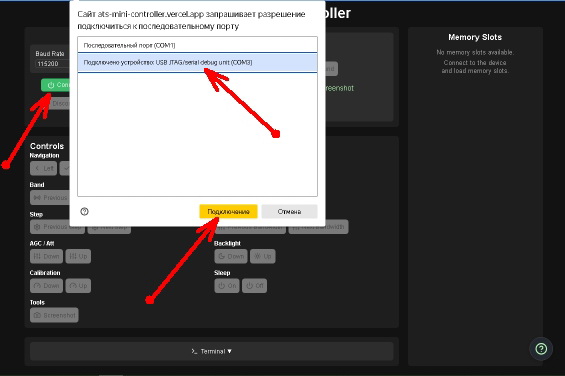Viewport: 565px width, 376px height.
Task: Click the Tools Screenshot button
Action: (54, 315)
